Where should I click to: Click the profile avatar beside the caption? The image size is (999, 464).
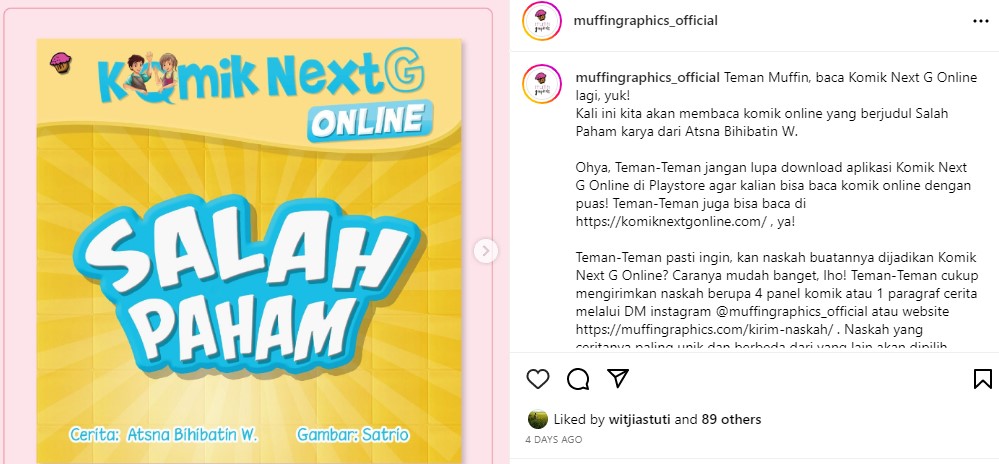coord(542,84)
